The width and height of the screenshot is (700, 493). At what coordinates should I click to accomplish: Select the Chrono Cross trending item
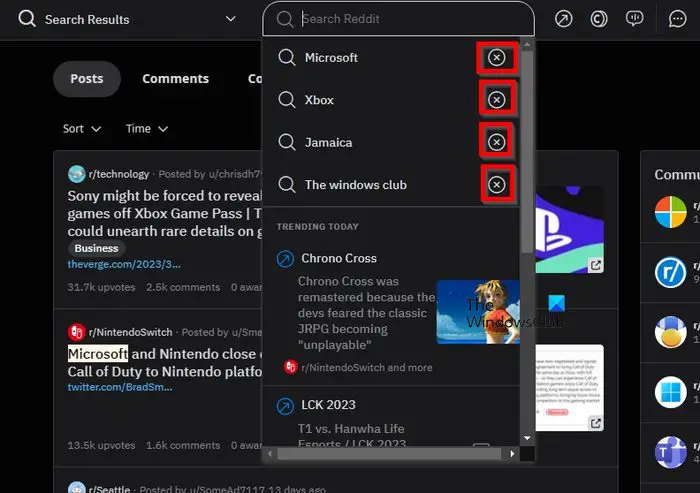point(339,258)
